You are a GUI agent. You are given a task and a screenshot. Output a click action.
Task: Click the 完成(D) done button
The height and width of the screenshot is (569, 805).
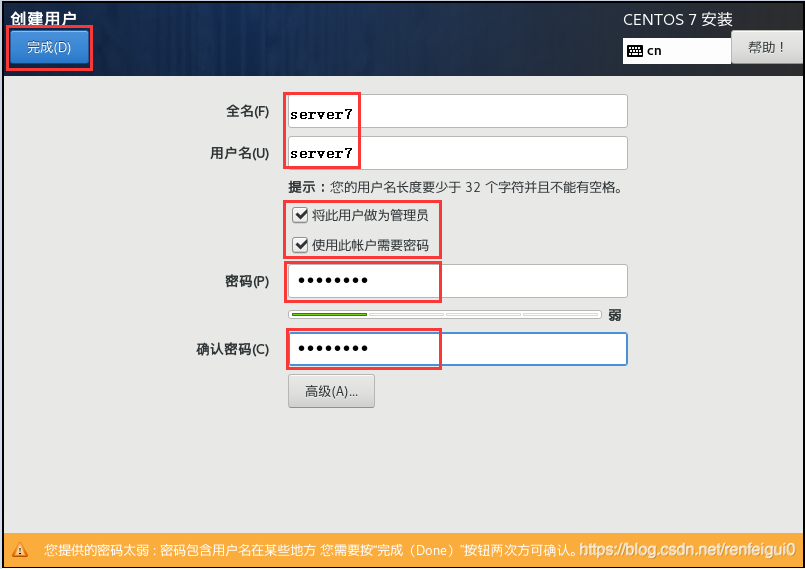(x=49, y=47)
